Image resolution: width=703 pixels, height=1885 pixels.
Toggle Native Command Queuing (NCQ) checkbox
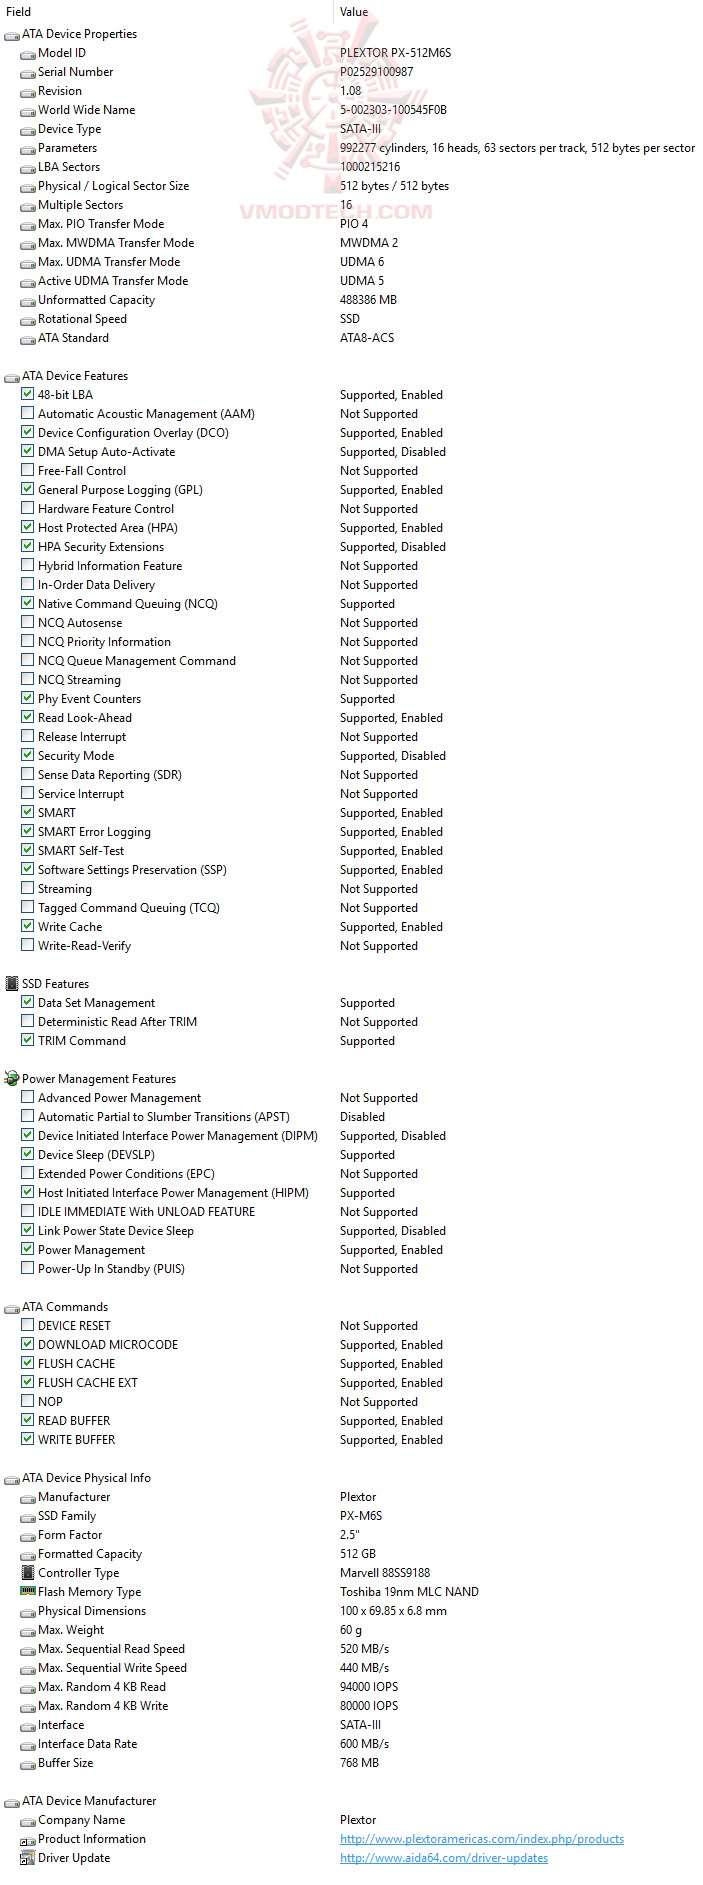(x=28, y=604)
